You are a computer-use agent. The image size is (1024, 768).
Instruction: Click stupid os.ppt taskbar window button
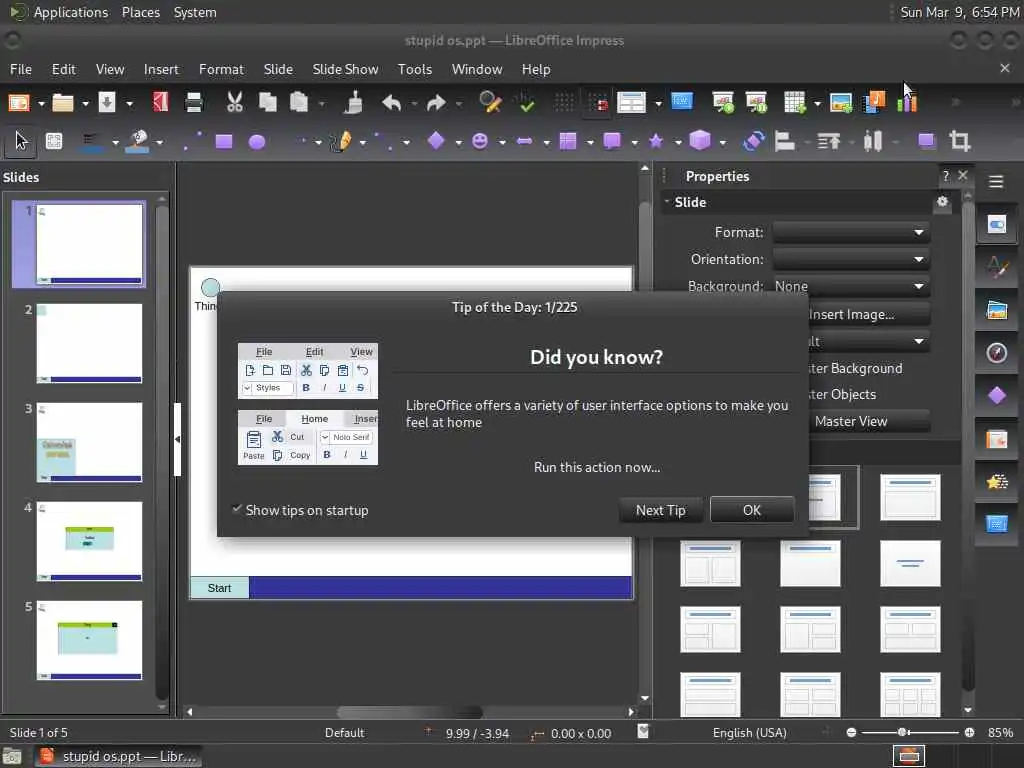coord(118,756)
